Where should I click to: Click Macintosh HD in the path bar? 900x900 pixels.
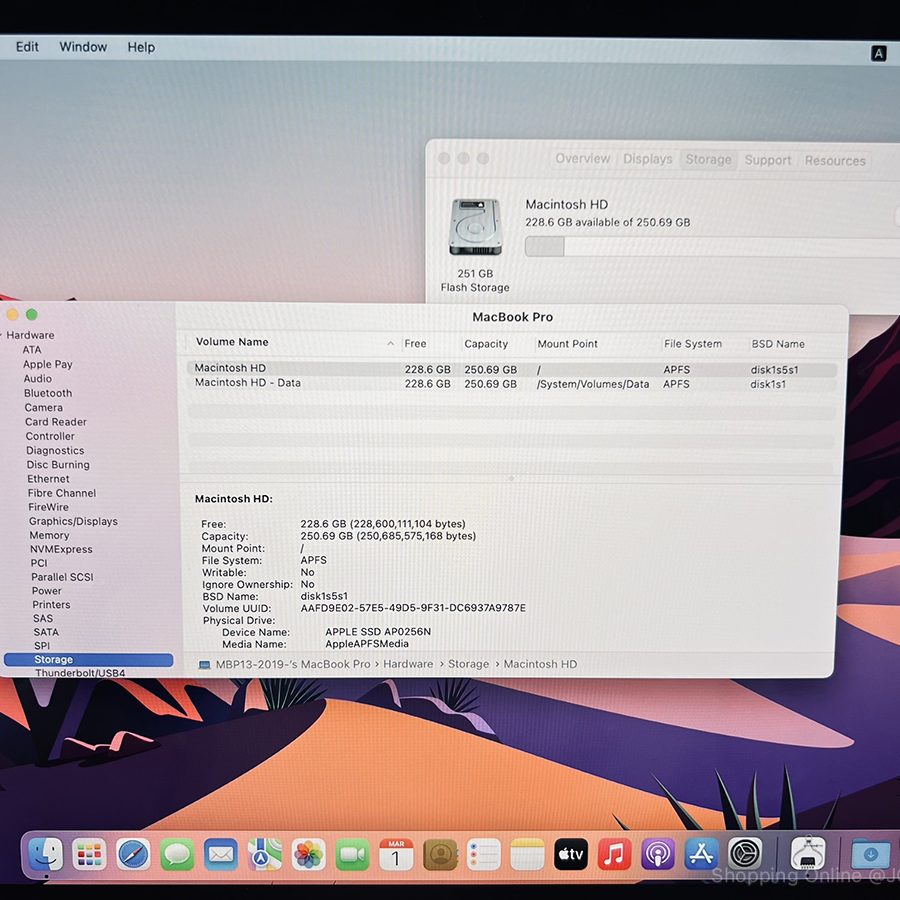point(540,664)
